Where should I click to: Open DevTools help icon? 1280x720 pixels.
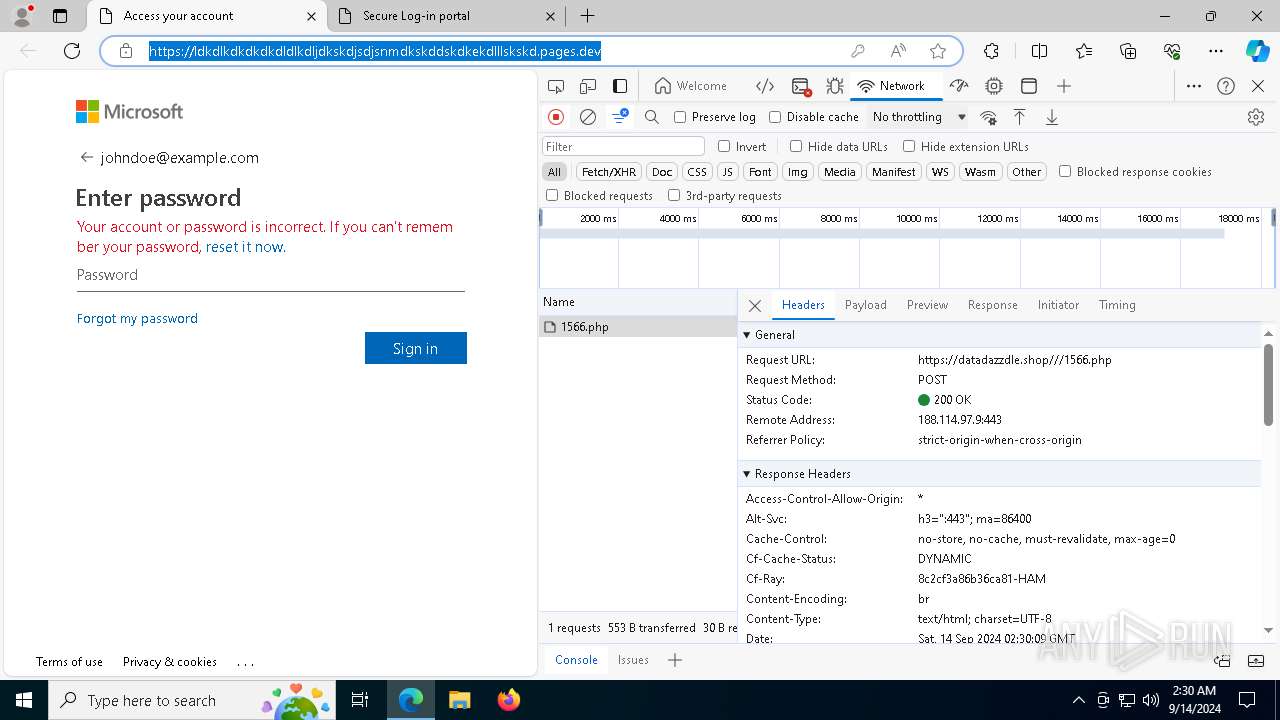1226,86
